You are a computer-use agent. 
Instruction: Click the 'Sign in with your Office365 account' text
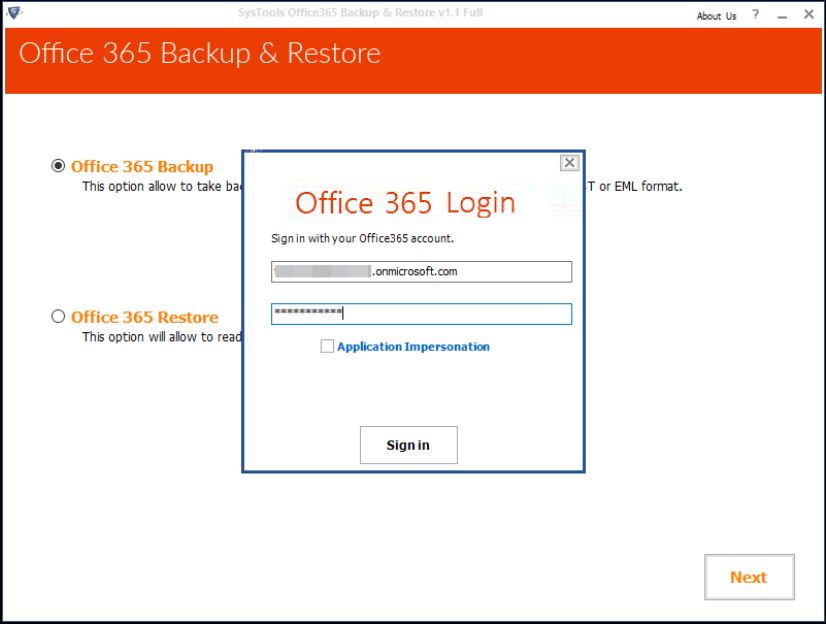coord(362,239)
